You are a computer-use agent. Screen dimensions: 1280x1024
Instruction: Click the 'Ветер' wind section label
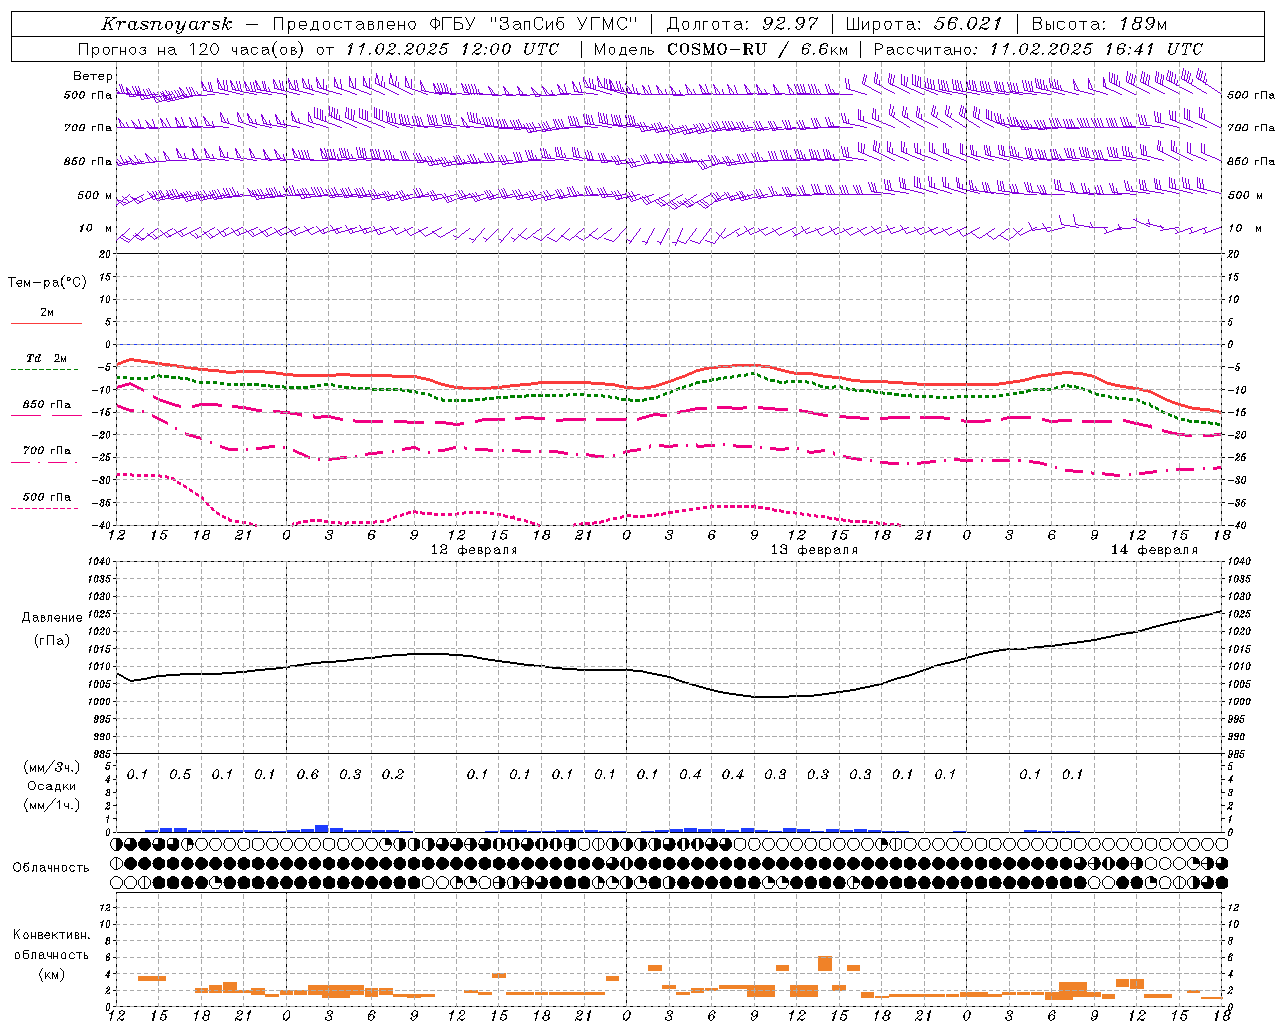[x=92, y=76]
